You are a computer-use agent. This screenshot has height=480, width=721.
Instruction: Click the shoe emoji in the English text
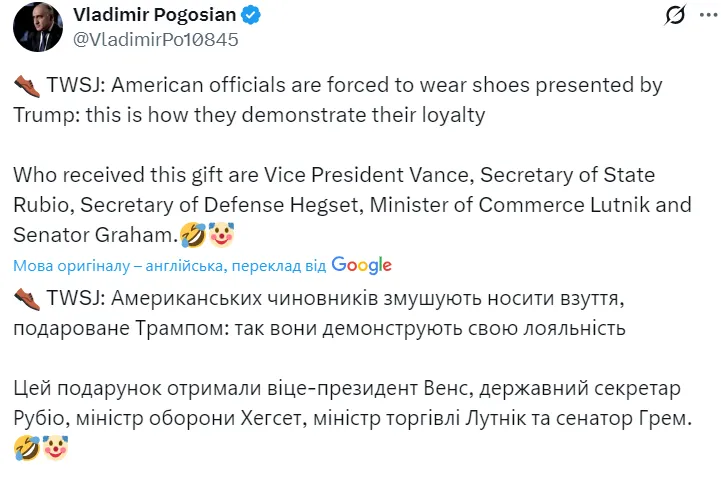28,86
